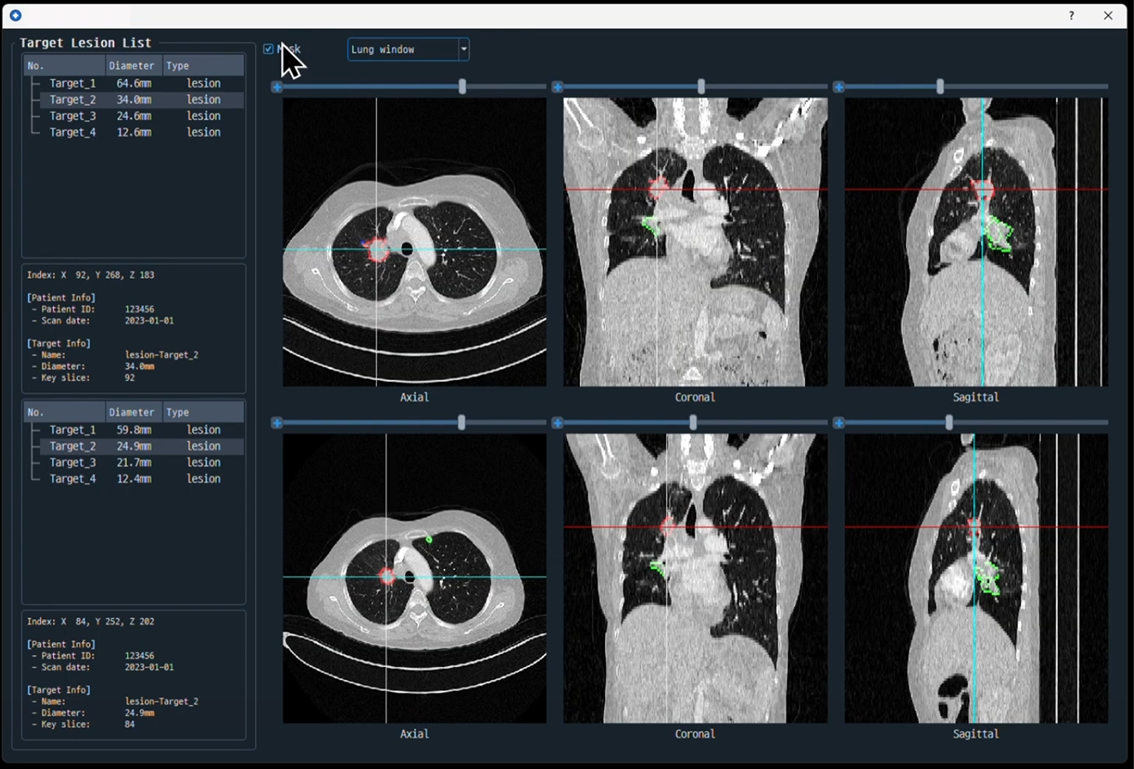Click plus icon above bottom Coronal view
The height and width of the screenshot is (769, 1134).
[558, 424]
